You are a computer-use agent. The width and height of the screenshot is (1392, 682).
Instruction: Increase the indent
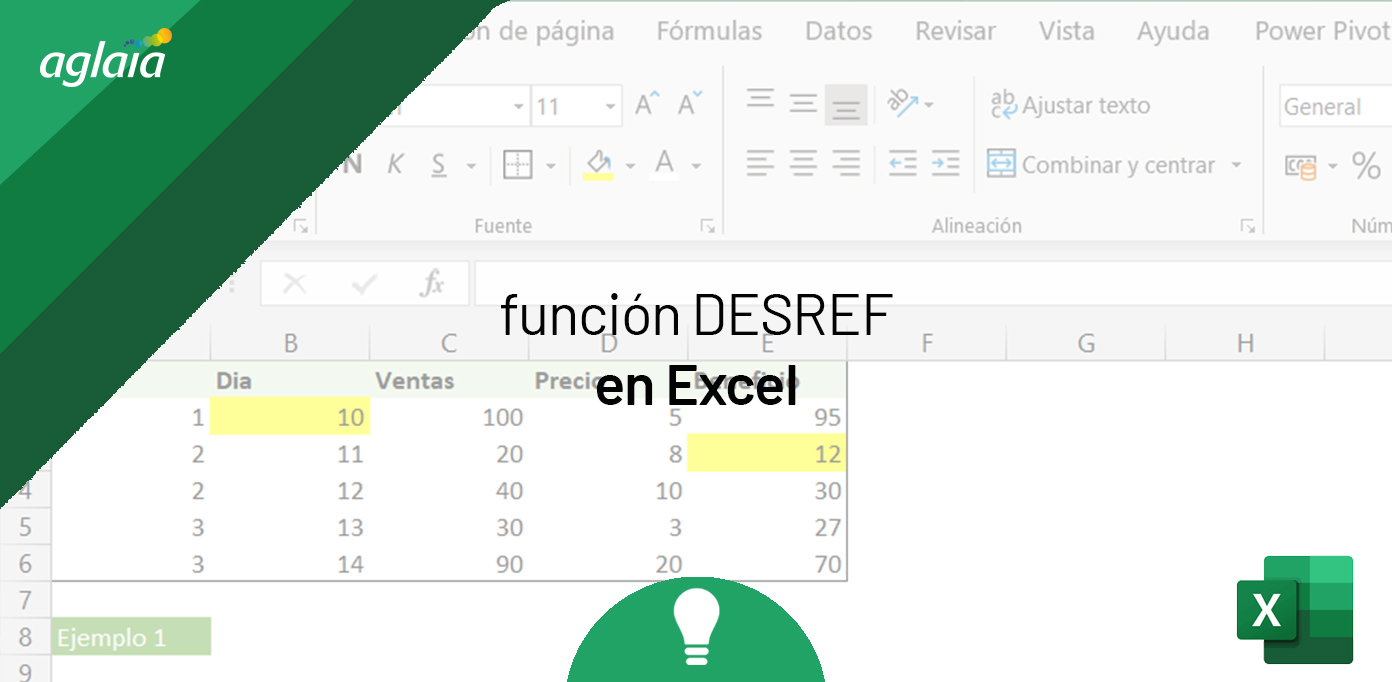[945, 163]
